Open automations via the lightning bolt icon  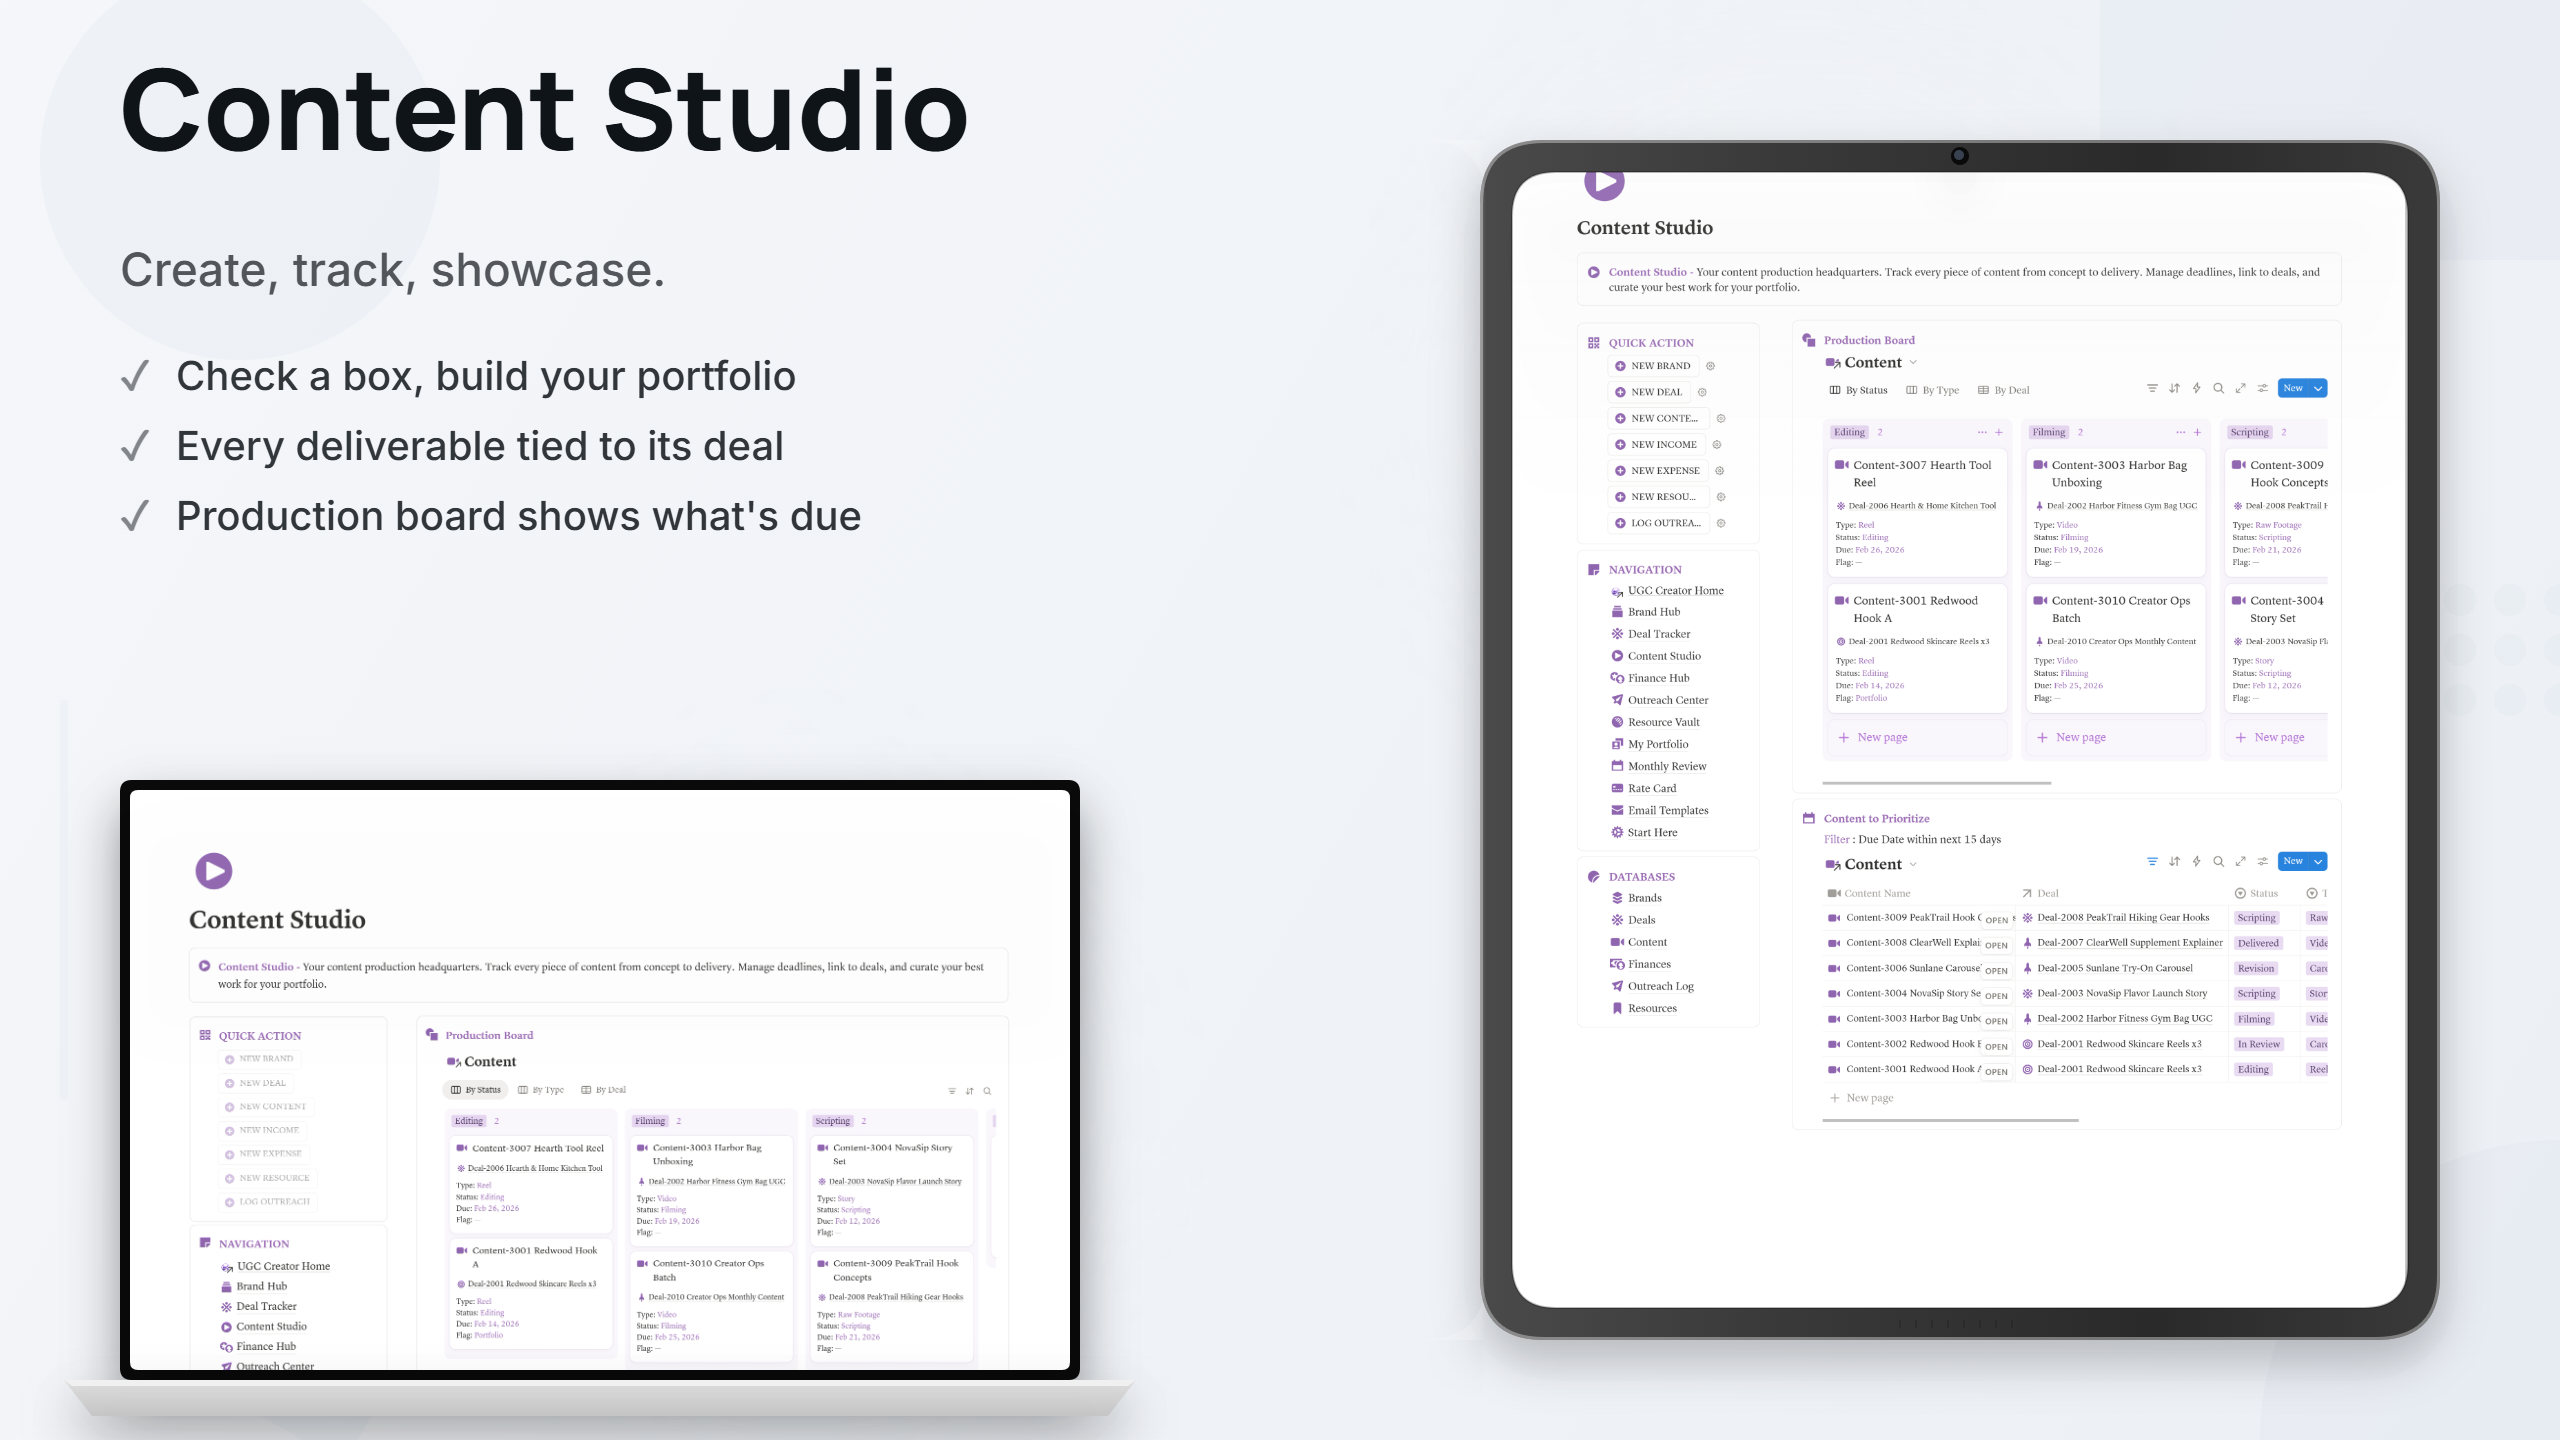pos(2197,388)
